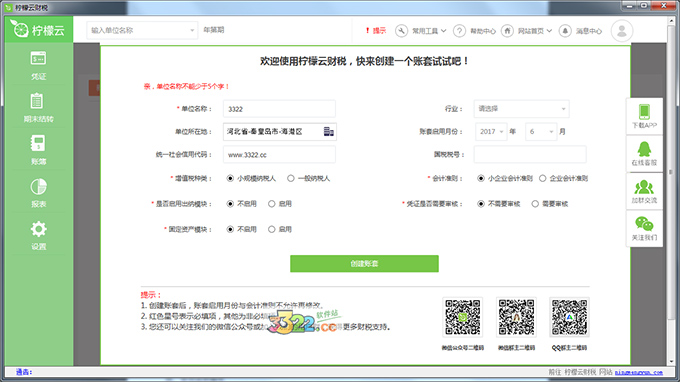This screenshot has width=680, height=382.
Task: Click the 年账期 label in header
Action: pos(214,30)
